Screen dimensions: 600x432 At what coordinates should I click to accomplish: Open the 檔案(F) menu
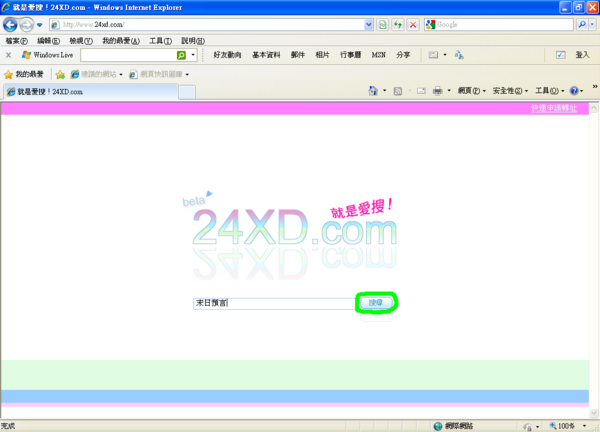[x=16, y=41]
